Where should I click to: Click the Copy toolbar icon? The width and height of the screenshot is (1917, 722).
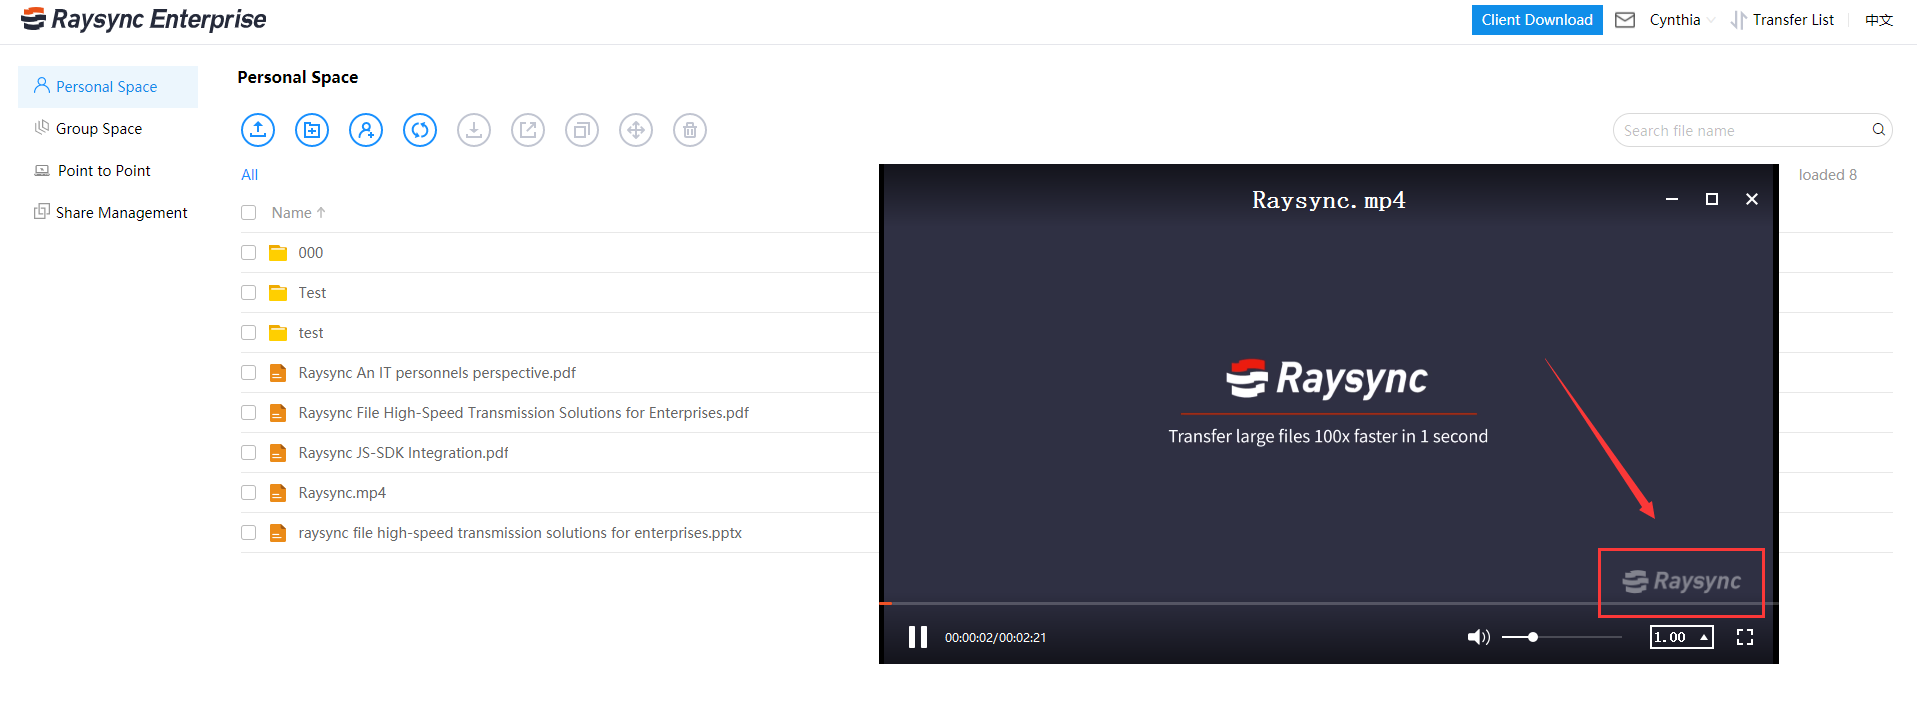point(582,130)
